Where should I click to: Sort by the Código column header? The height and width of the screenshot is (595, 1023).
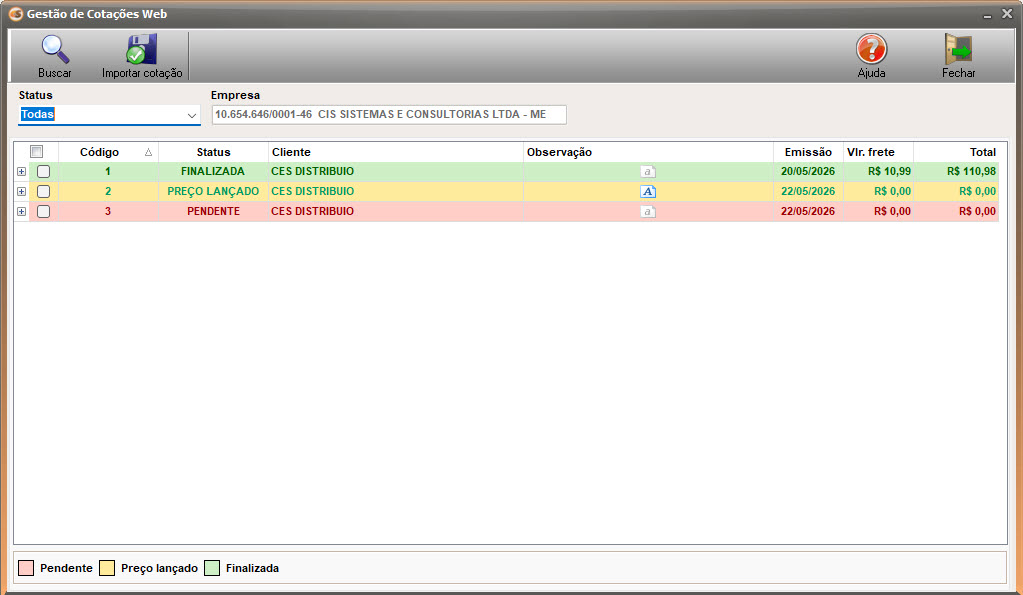pyautogui.click(x=108, y=152)
